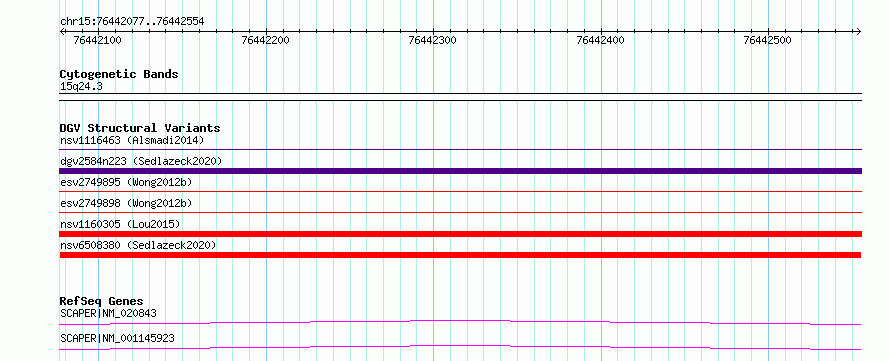The image size is (890, 361).
Task: Click the 76442300 ruler tick label
Action: pos(433,40)
